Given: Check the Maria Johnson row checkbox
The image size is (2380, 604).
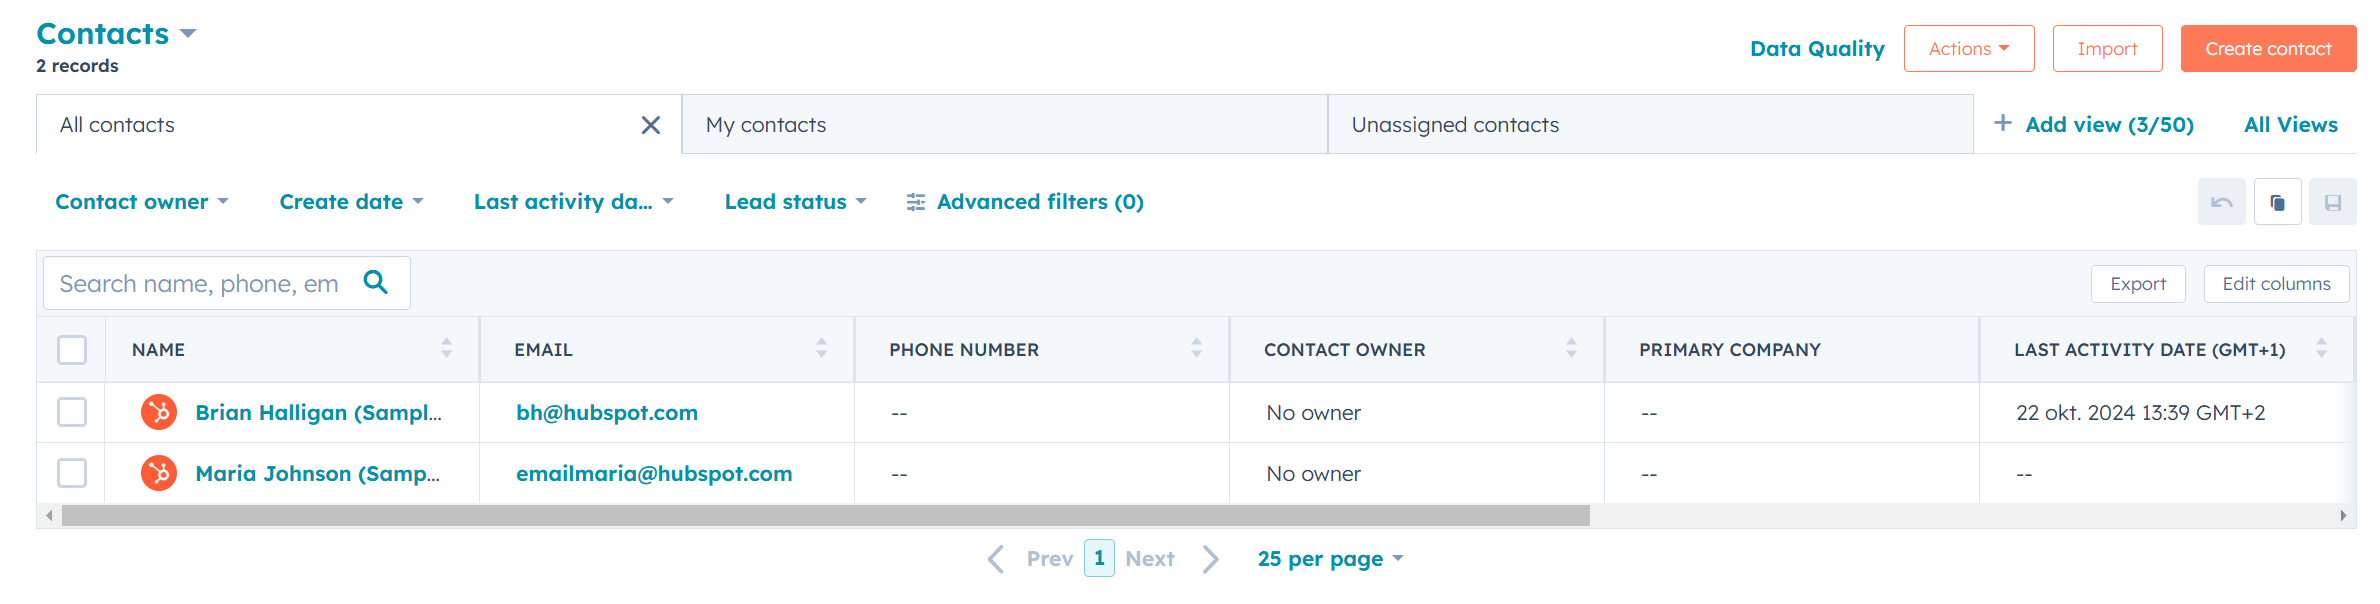Looking at the screenshot, I should [x=72, y=473].
